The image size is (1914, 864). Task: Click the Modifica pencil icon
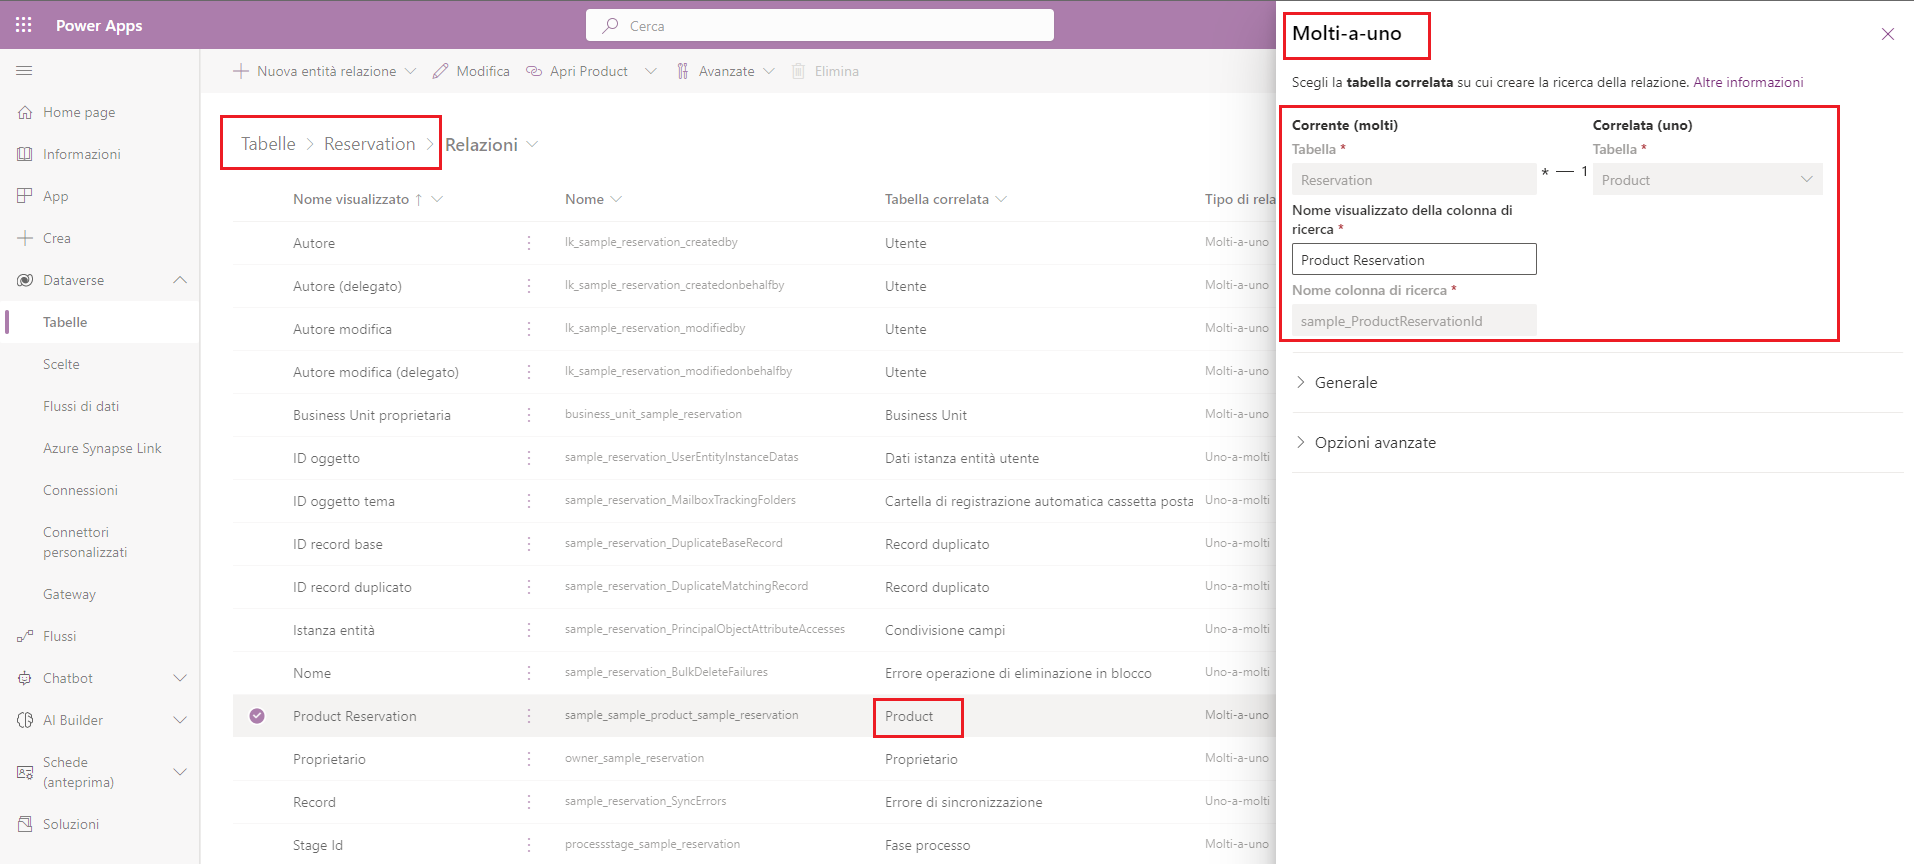(x=440, y=71)
